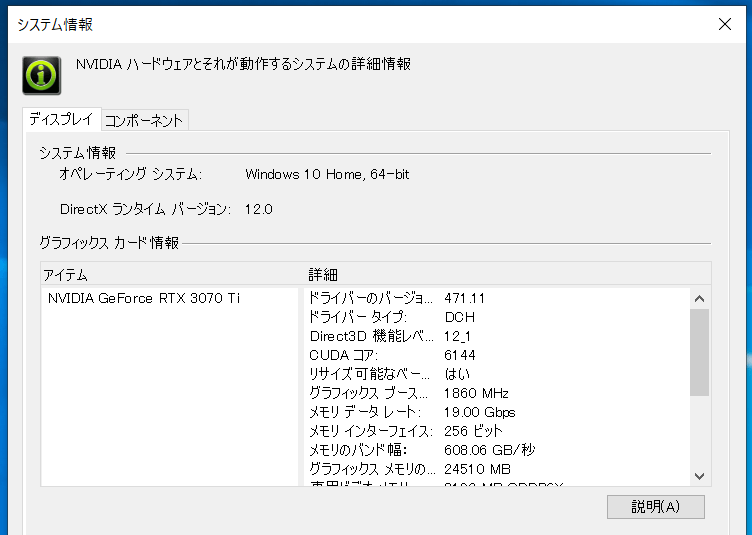The width and height of the screenshot is (752, 535).
Task: Select the ドライバー タイプ row label
Action: [x=358, y=317]
